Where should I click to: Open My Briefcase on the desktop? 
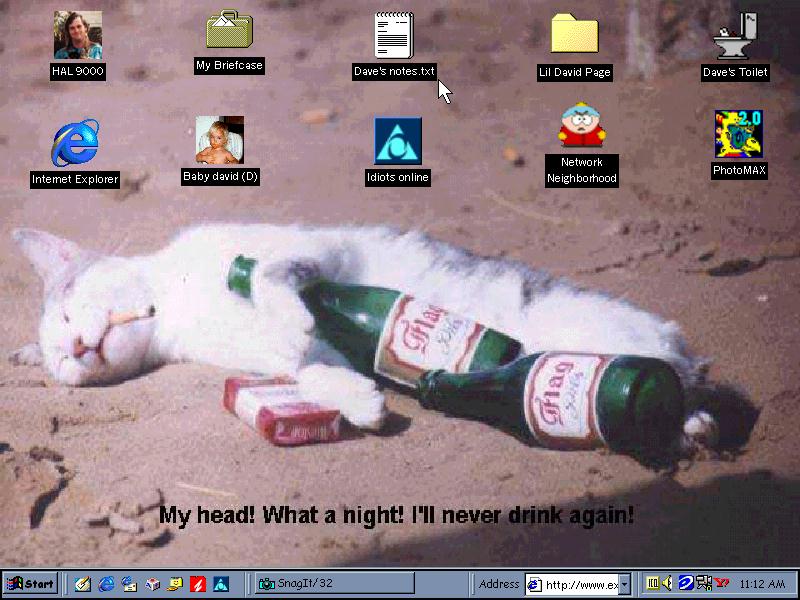[x=229, y=31]
